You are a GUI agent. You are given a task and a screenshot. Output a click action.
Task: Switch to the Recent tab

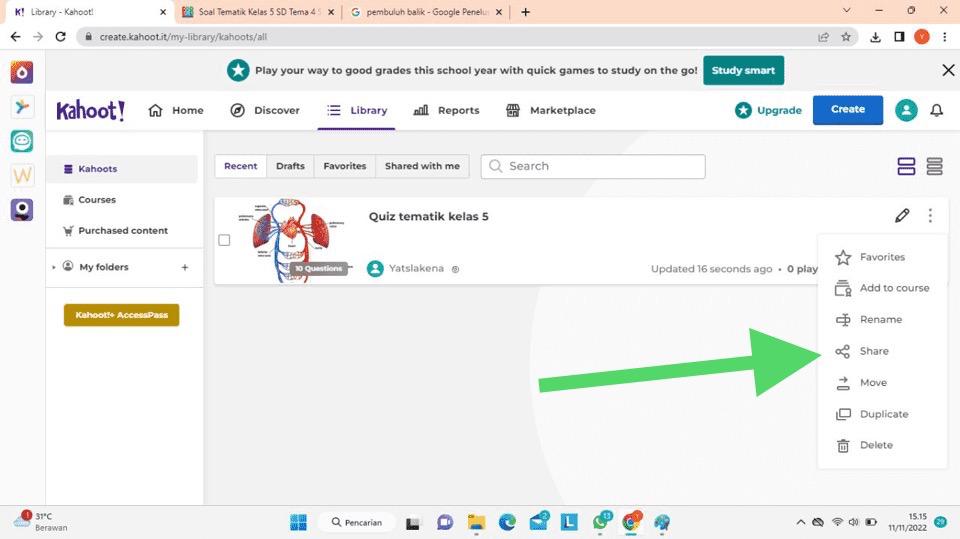241,166
